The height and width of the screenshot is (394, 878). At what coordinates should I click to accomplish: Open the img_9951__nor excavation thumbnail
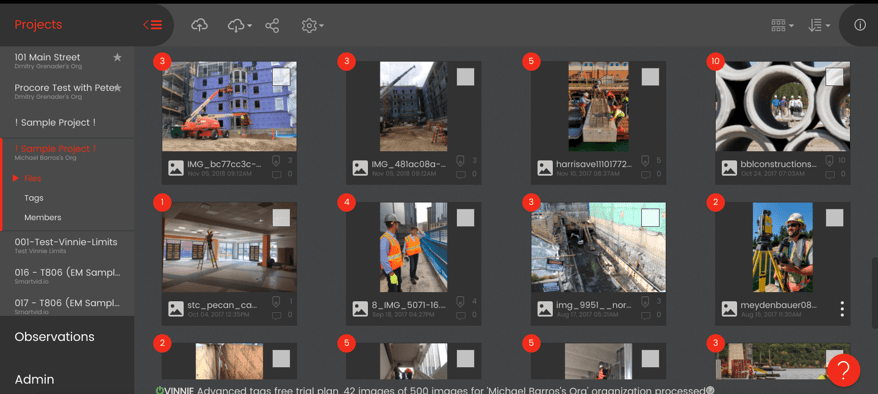(x=598, y=247)
